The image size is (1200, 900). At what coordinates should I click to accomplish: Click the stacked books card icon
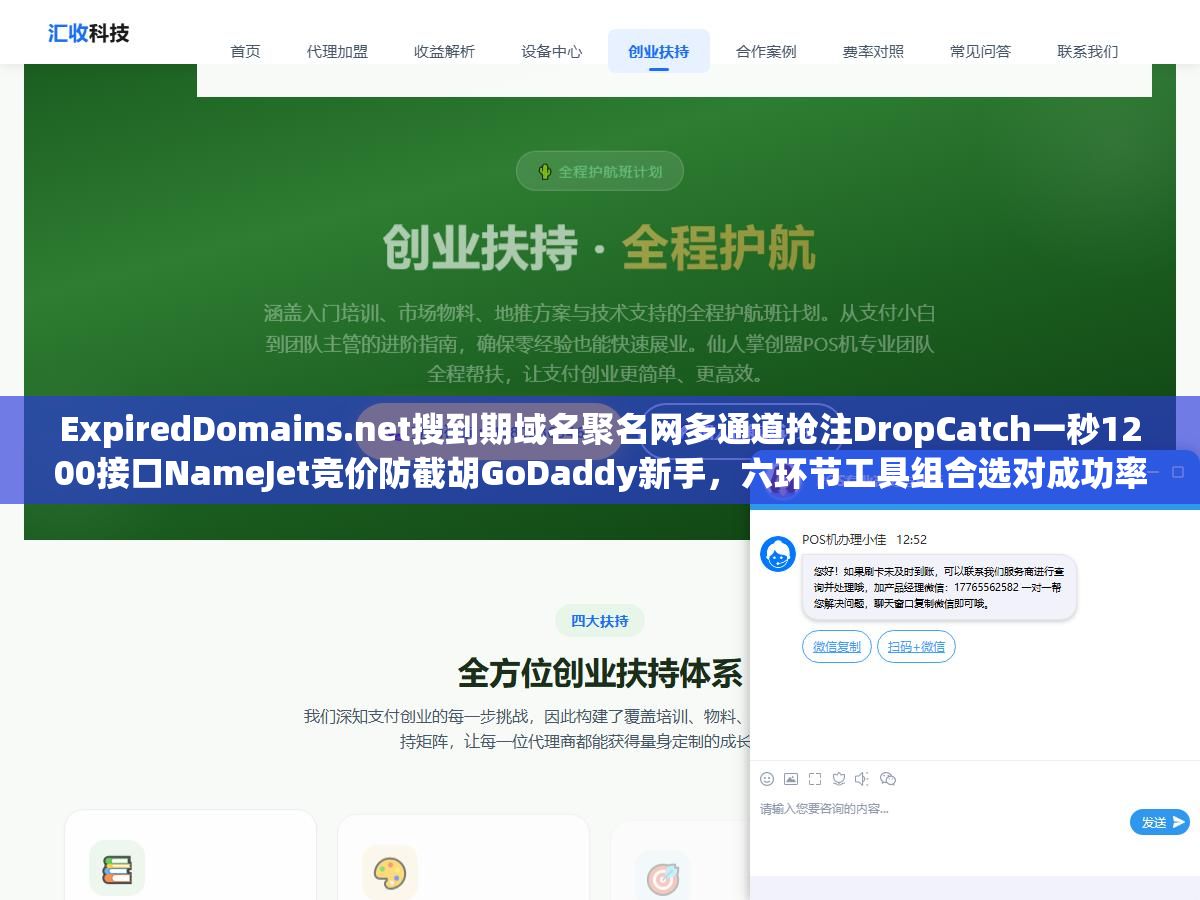(117, 868)
